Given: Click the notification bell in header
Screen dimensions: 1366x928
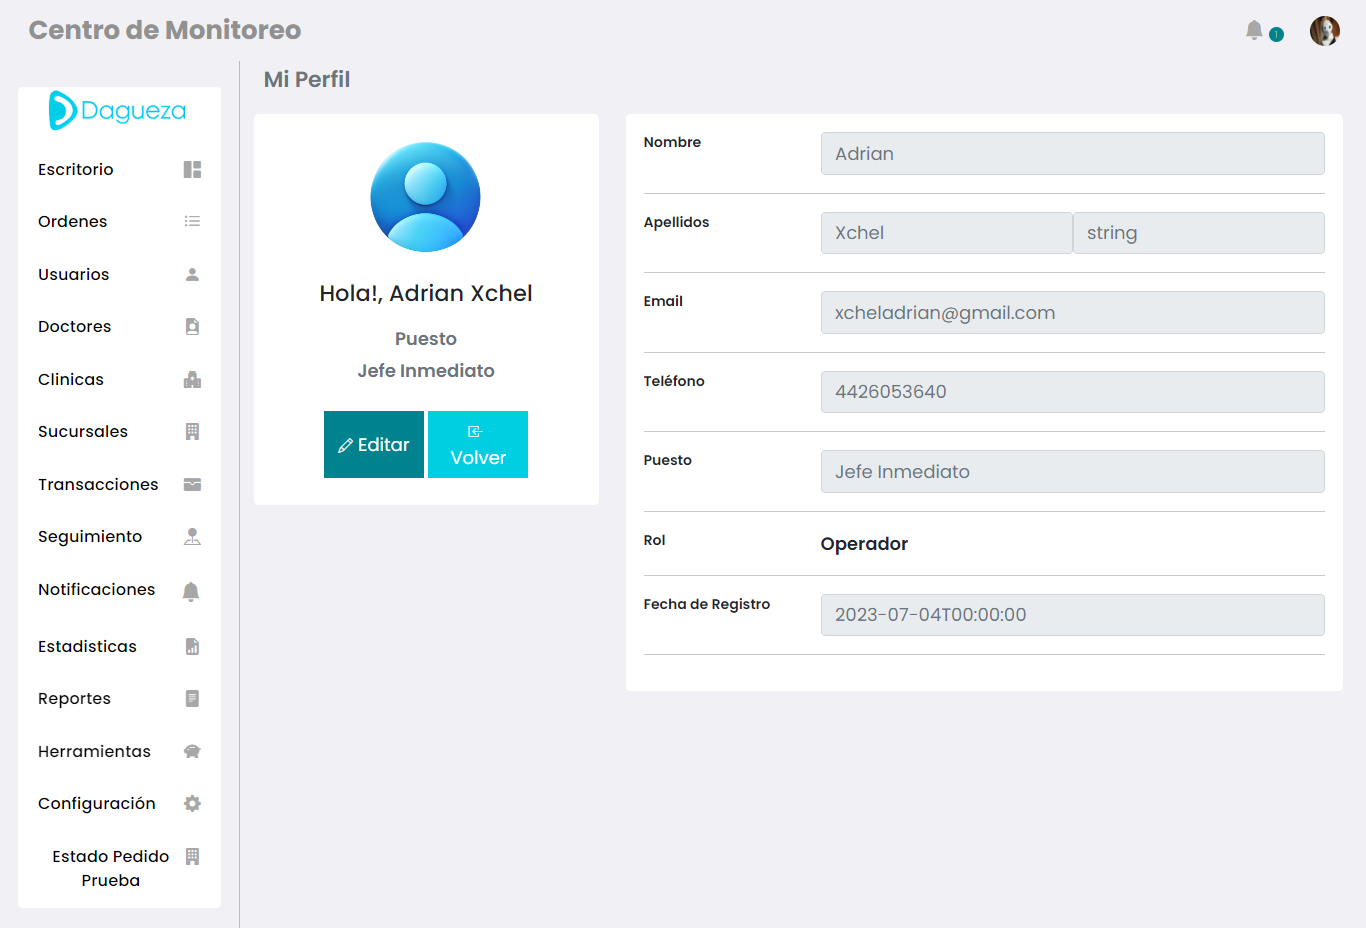Looking at the screenshot, I should tap(1254, 31).
